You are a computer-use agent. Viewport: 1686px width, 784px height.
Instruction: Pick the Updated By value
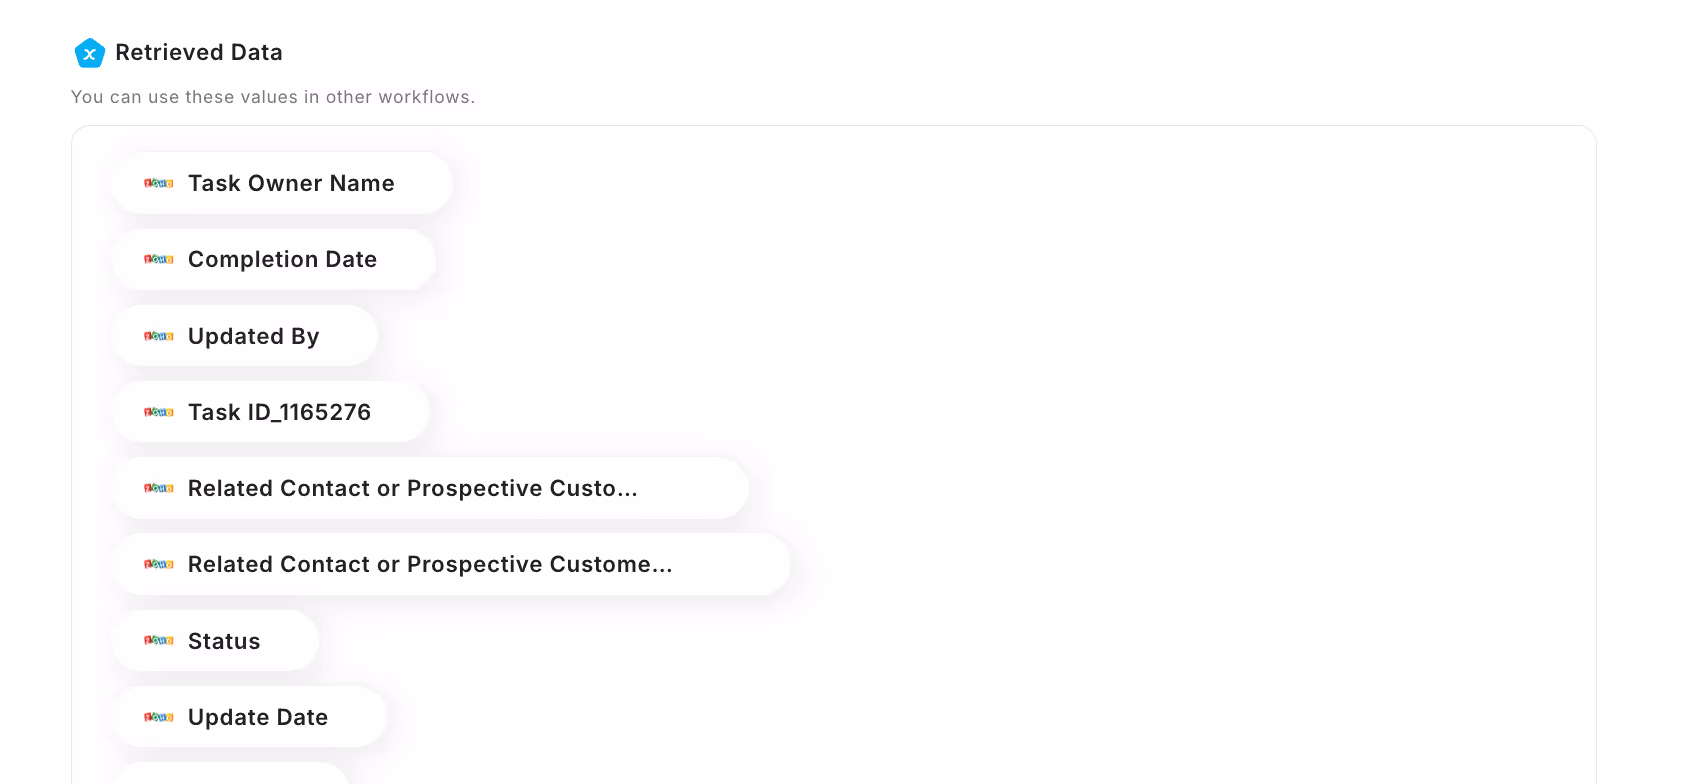point(245,336)
